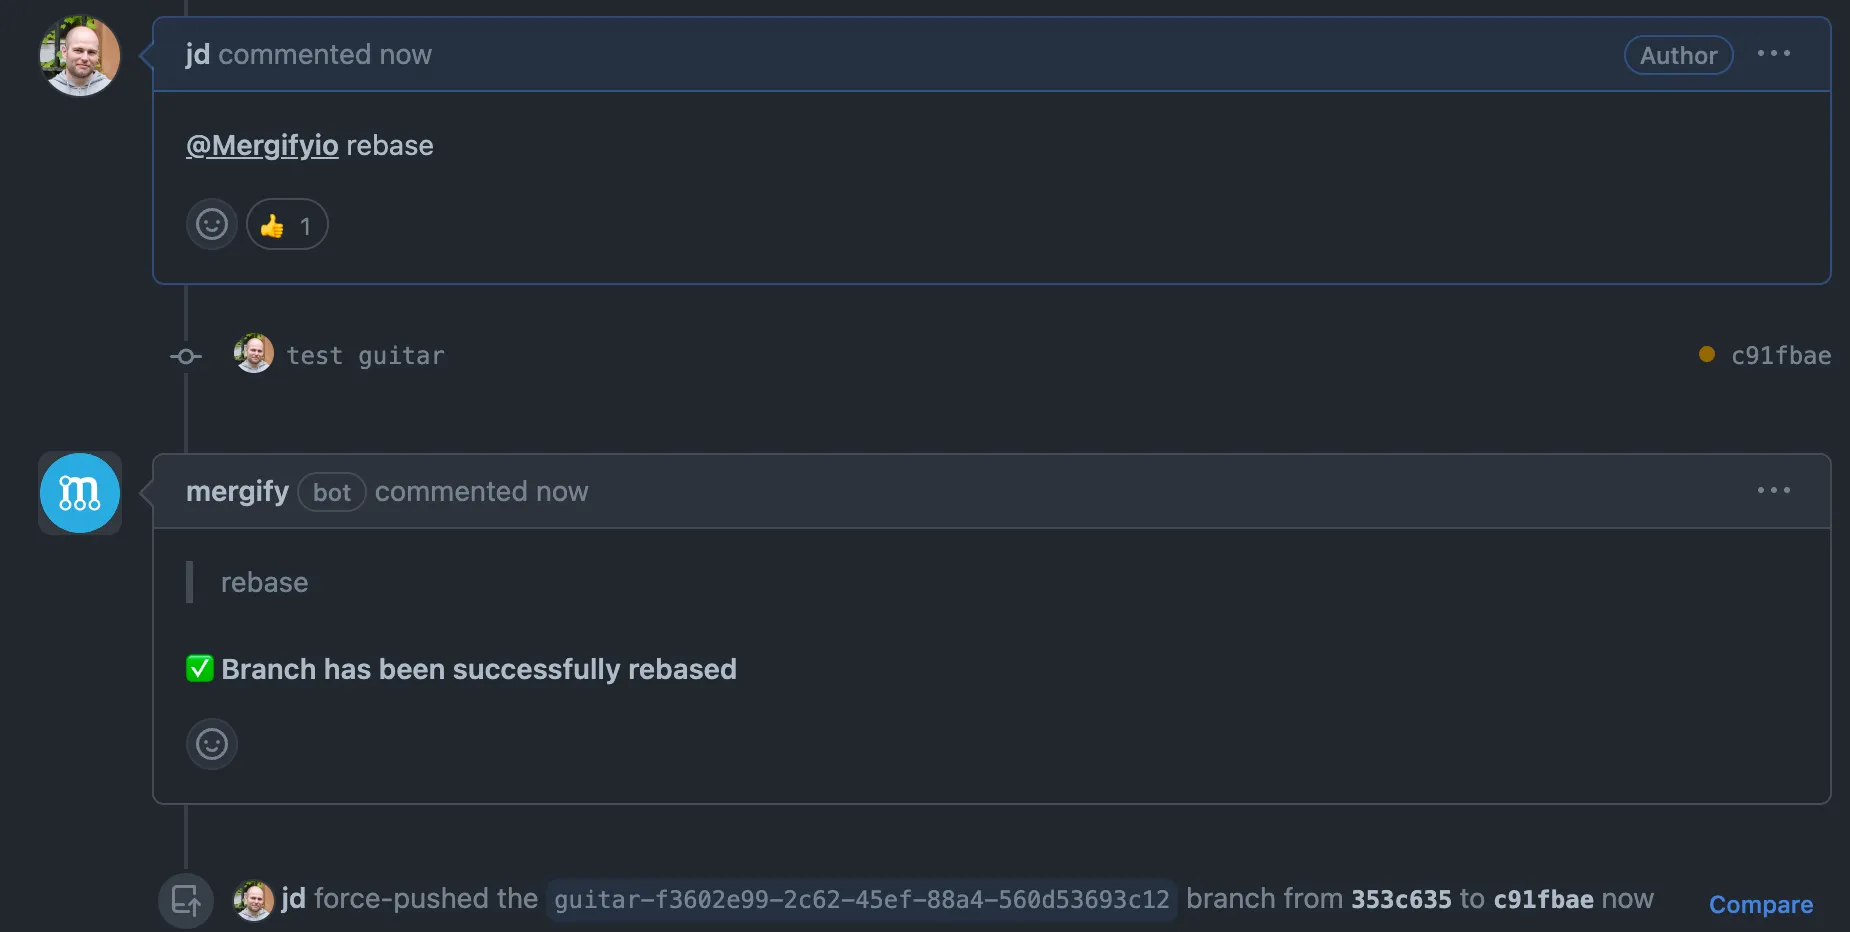Add a reaction to jd's rebase comment
Viewport: 1850px width, 932px height.
coord(211,224)
